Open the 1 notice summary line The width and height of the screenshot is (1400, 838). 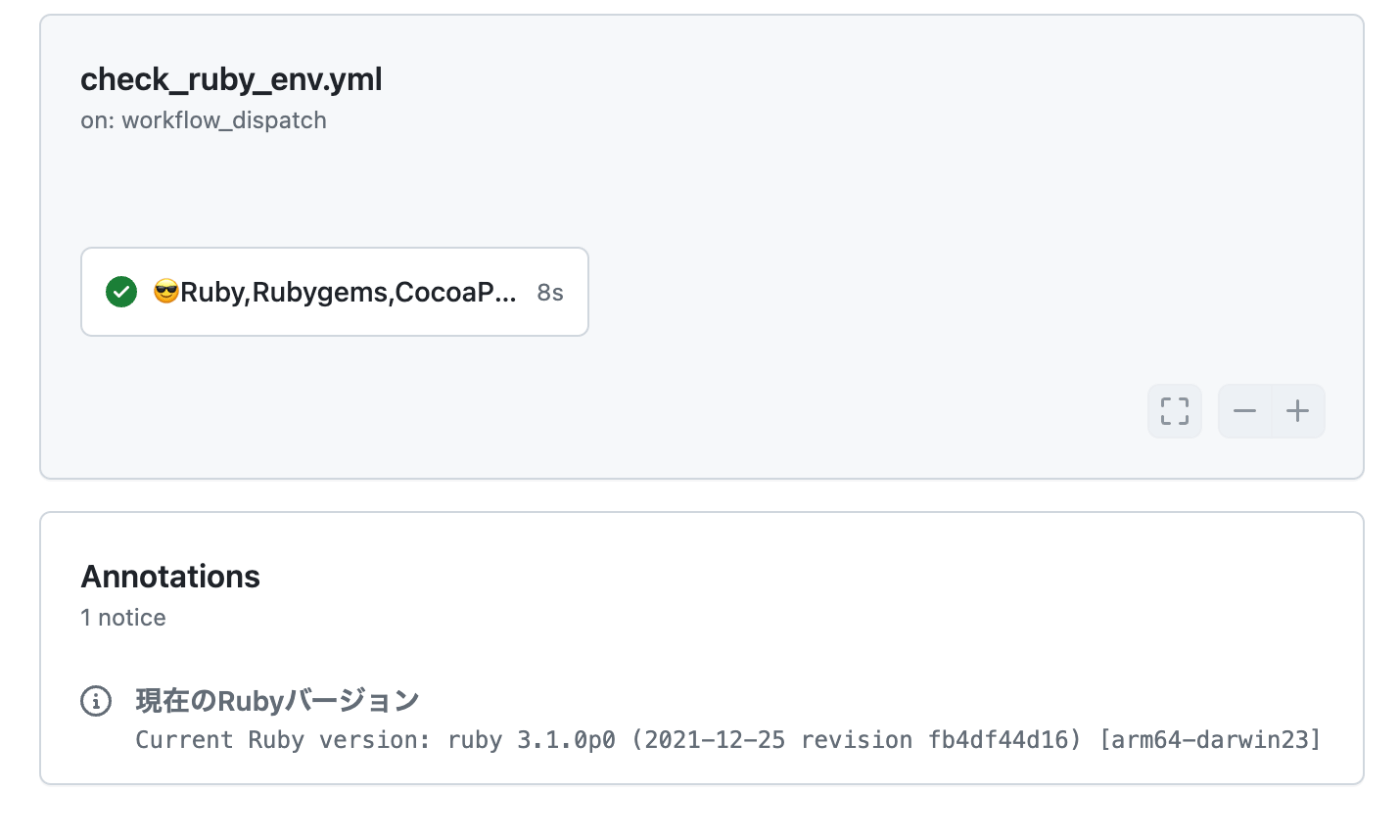[x=122, y=617]
